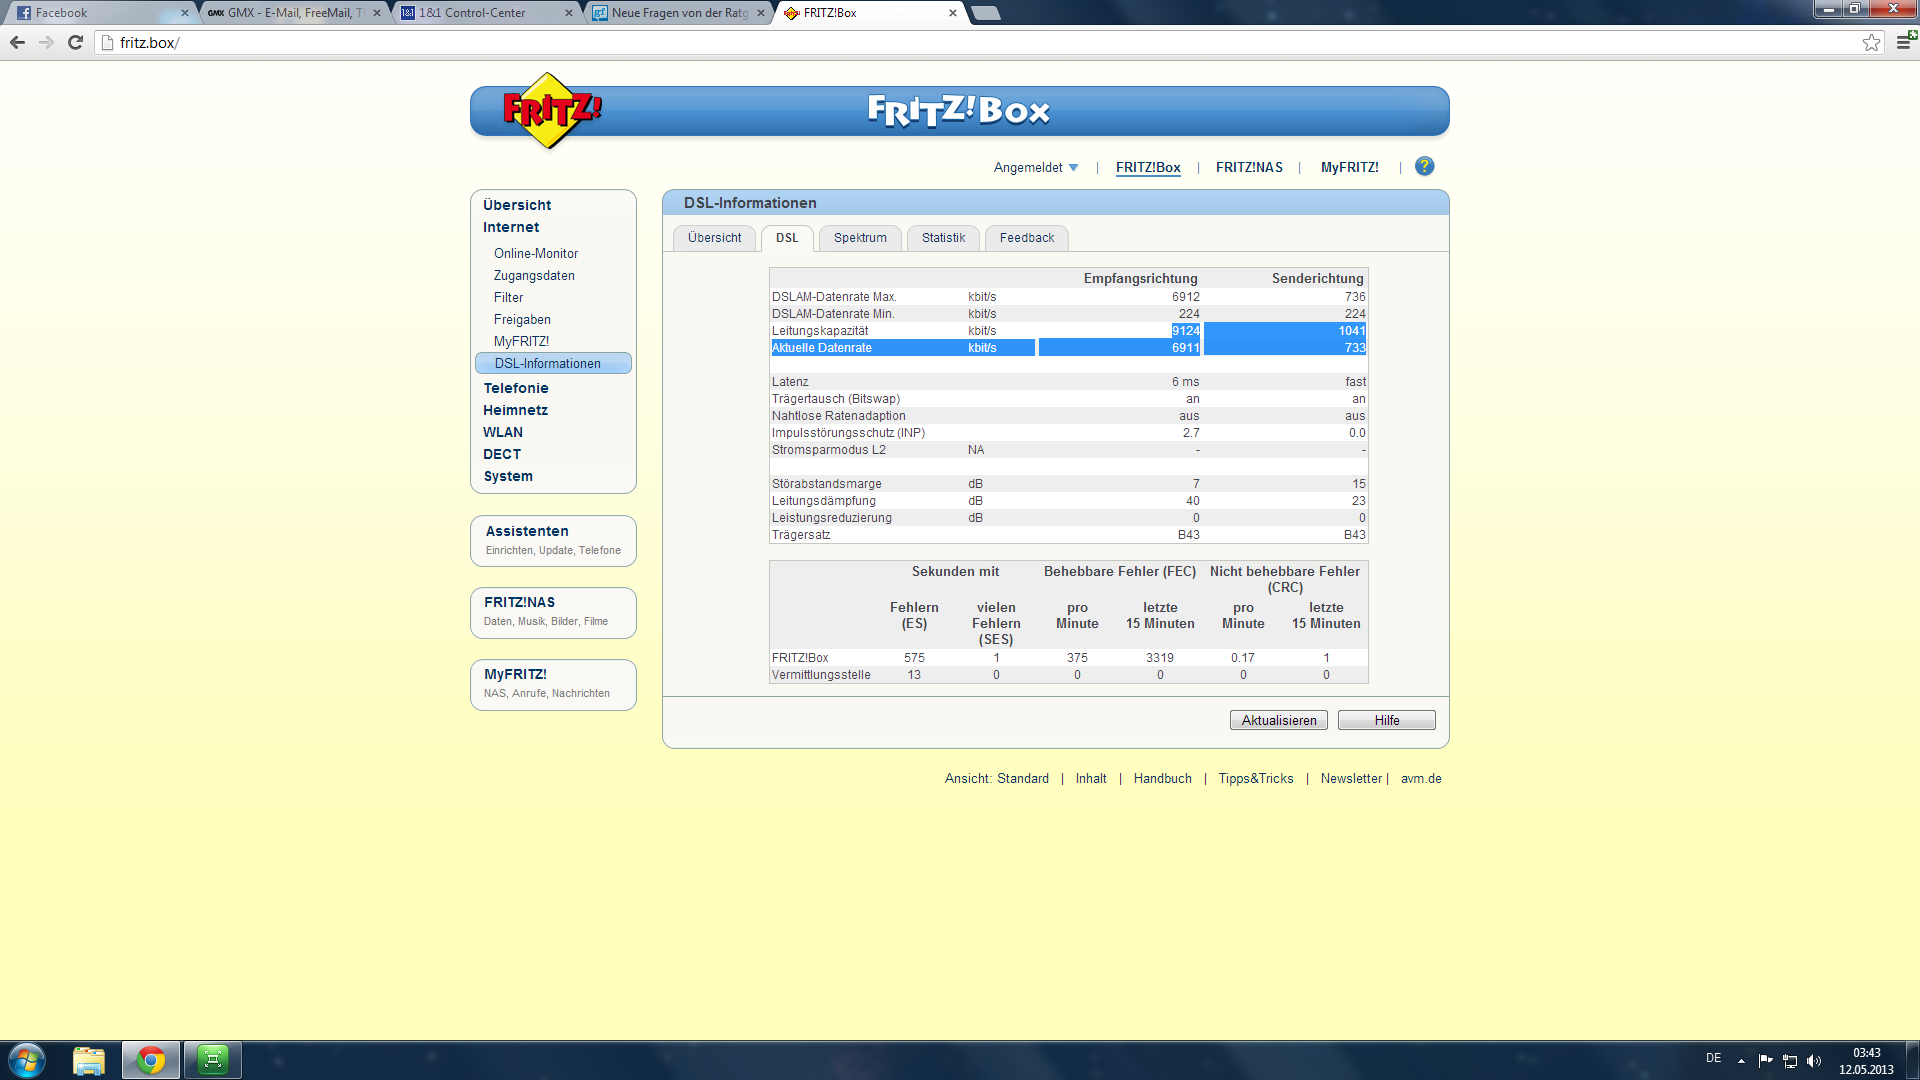Click the FRITZ! logo in the header
The image size is (1920, 1080).
coord(550,110)
